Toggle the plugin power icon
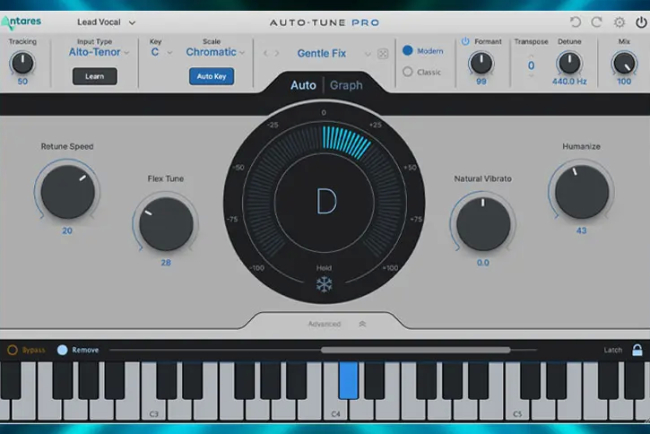The image size is (650, 434). [x=641, y=22]
